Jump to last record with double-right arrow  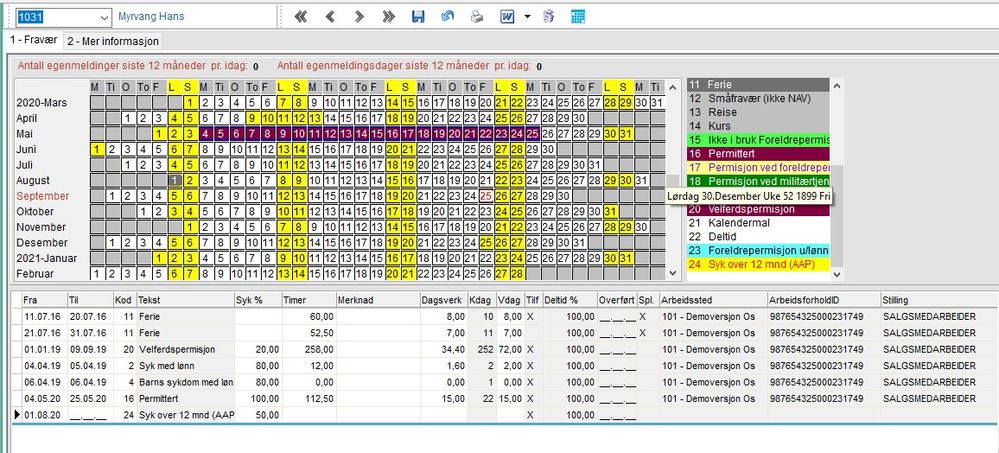[x=389, y=17]
